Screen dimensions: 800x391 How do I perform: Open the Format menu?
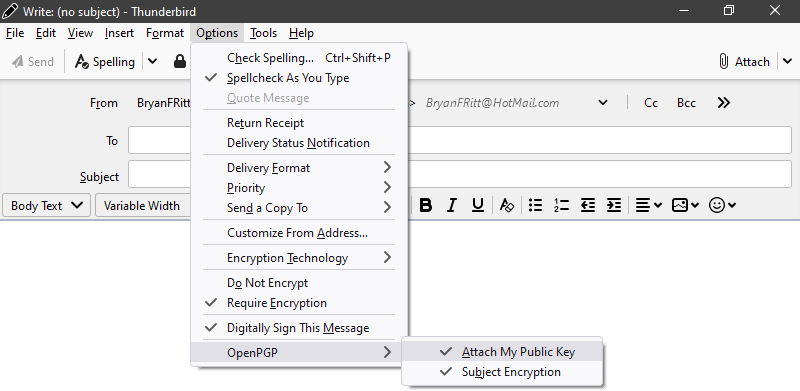(x=165, y=33)
